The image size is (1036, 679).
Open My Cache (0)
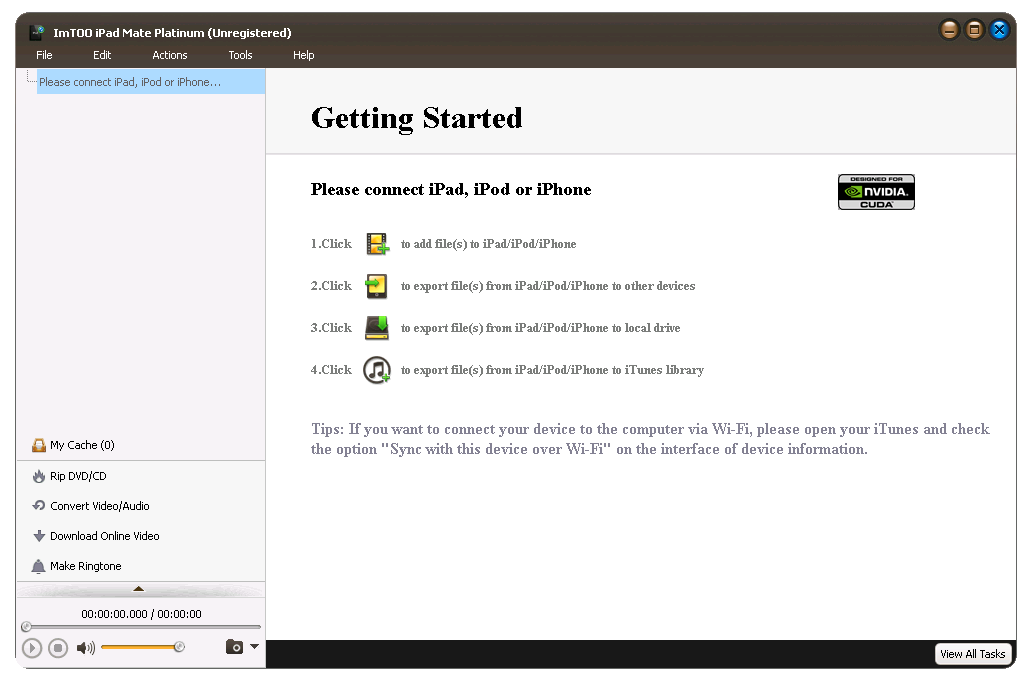(x=83, y=445)
